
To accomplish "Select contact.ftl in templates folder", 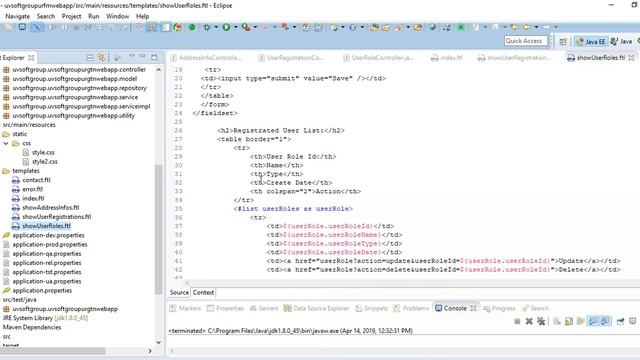I will tap(36, 180).
